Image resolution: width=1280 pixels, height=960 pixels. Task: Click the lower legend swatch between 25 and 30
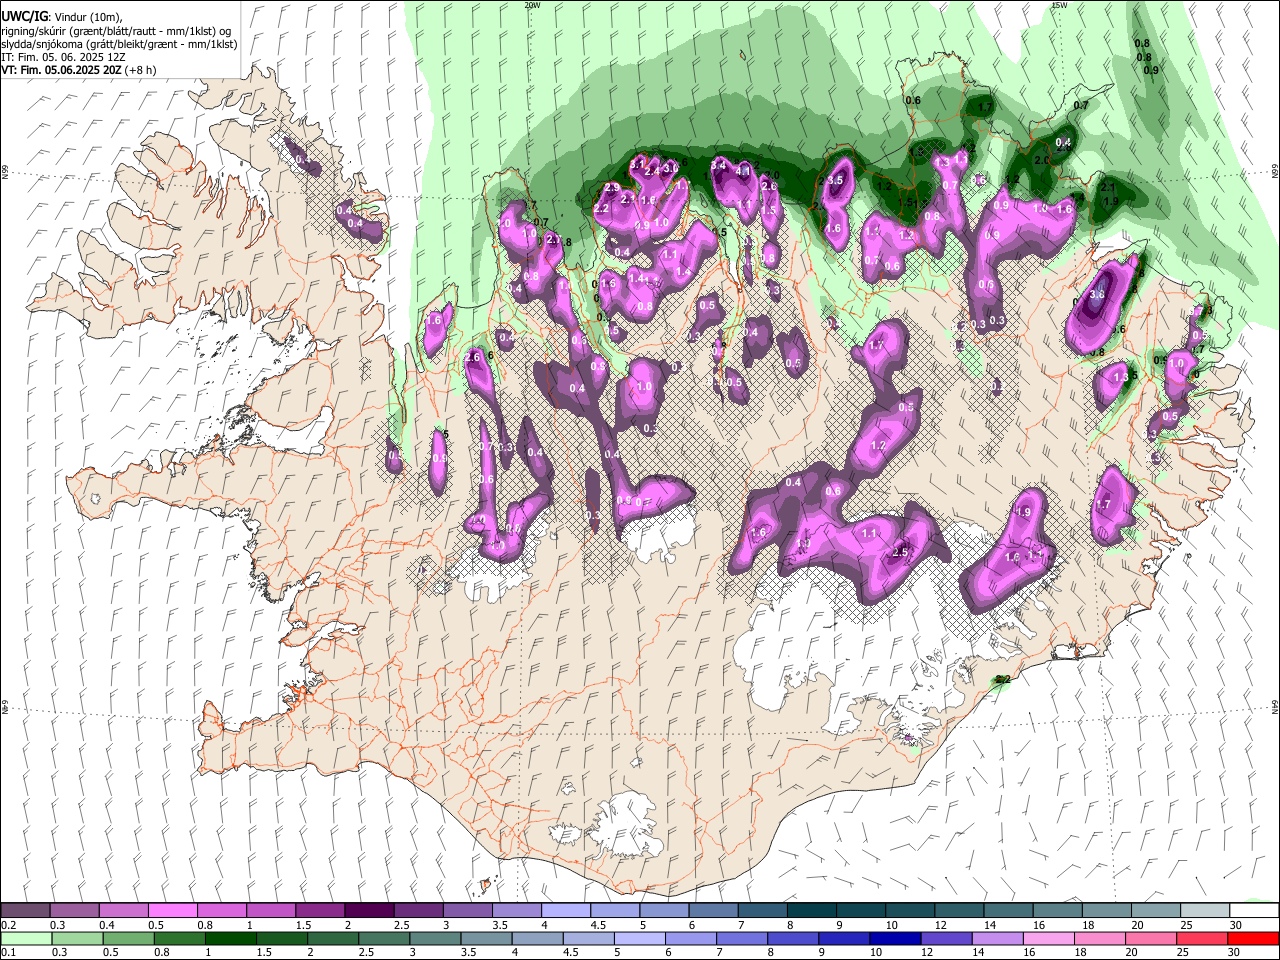[x=1200, y=939]
